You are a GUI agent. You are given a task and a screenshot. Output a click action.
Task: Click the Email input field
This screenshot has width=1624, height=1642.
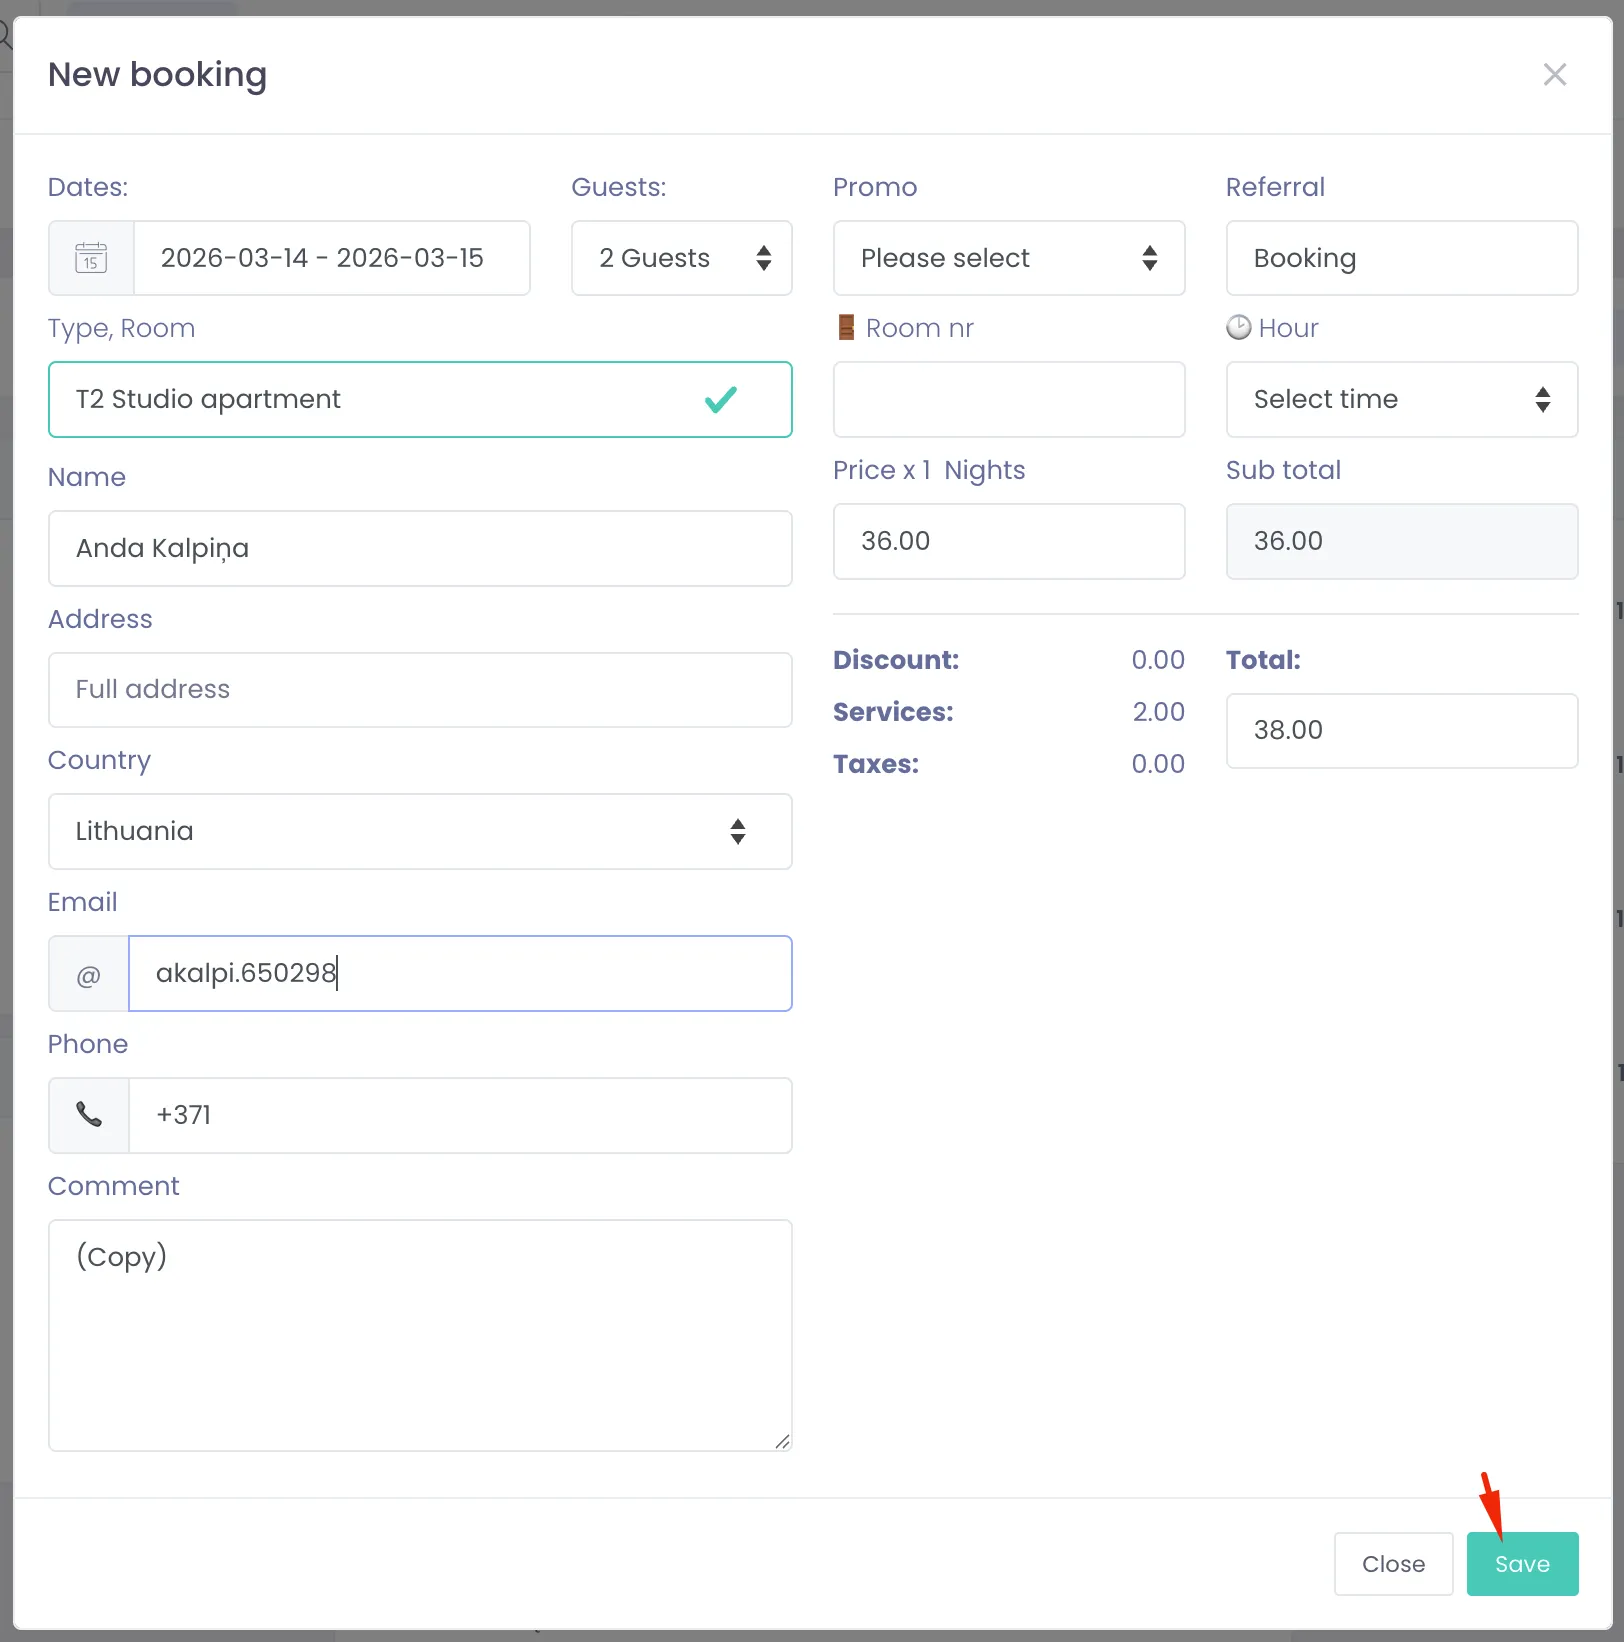pyautogui.click(x=460, y=973)
